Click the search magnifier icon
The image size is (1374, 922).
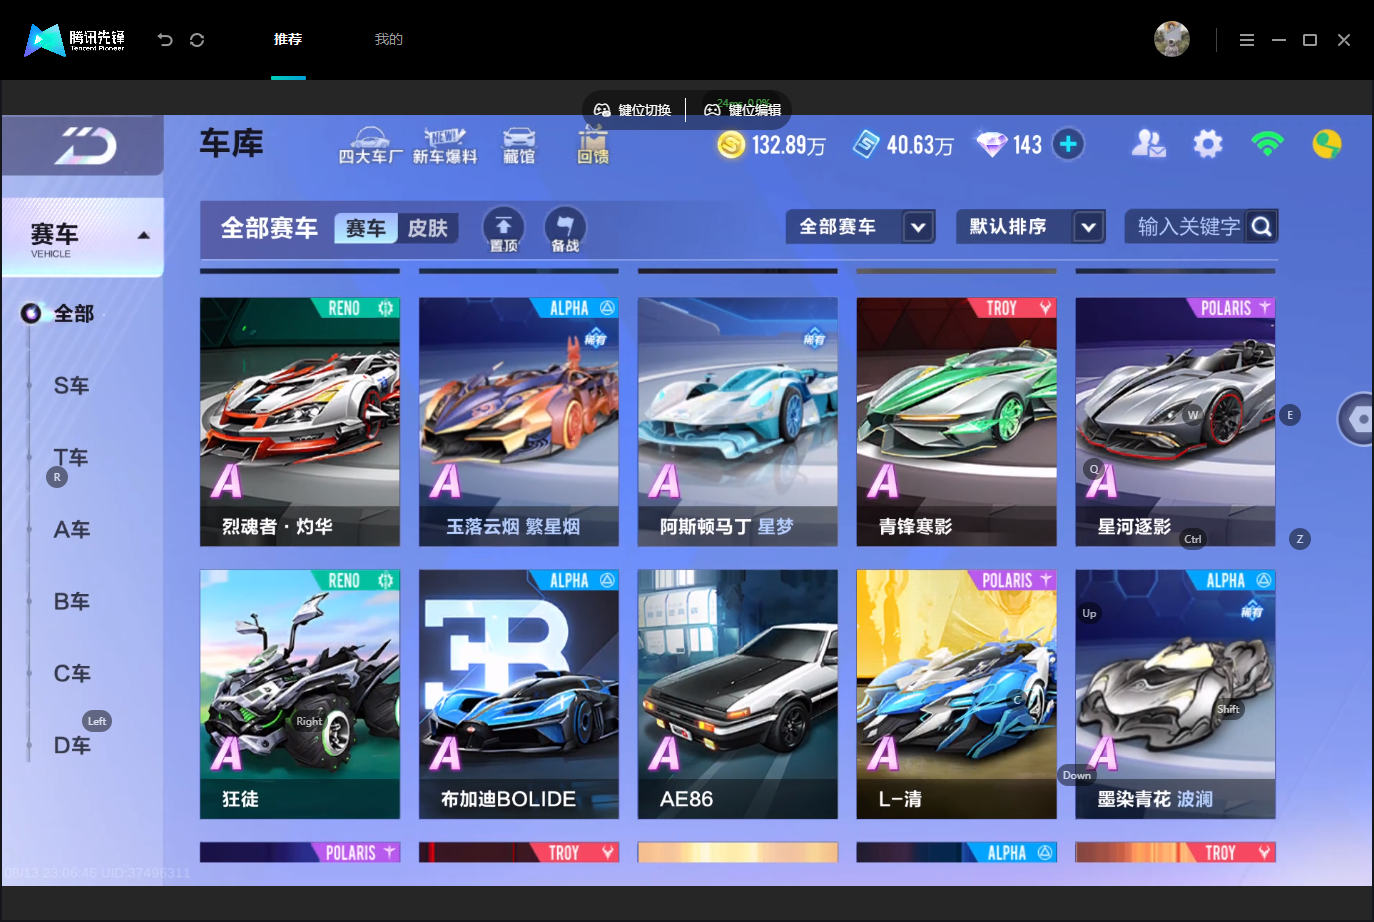point(1262,227)
